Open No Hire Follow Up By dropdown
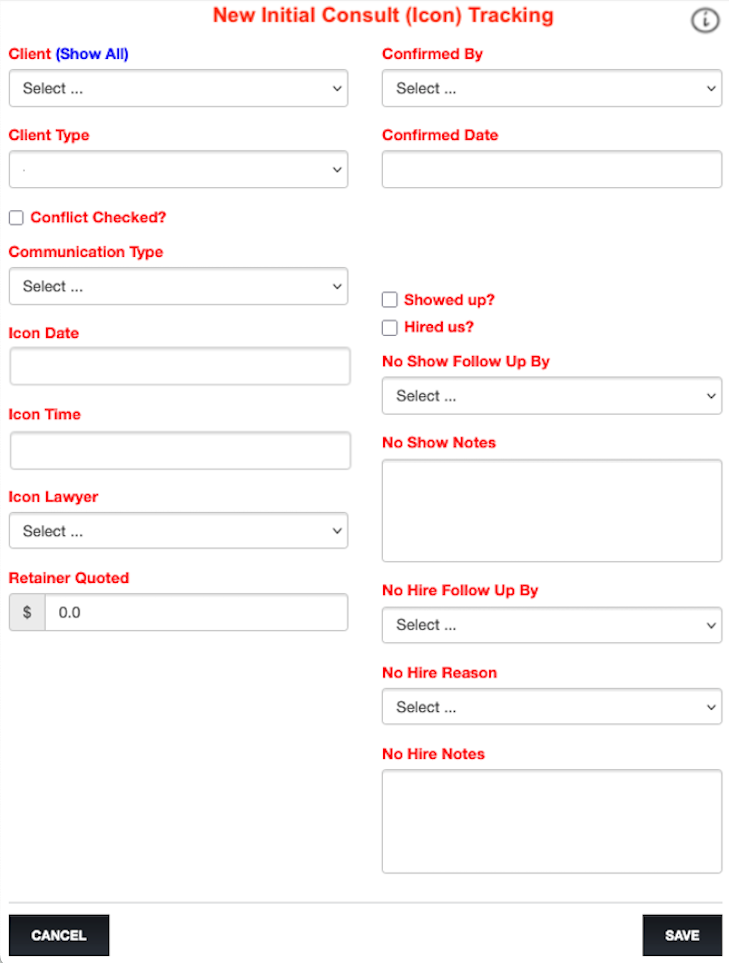 (x=551, y=625)
